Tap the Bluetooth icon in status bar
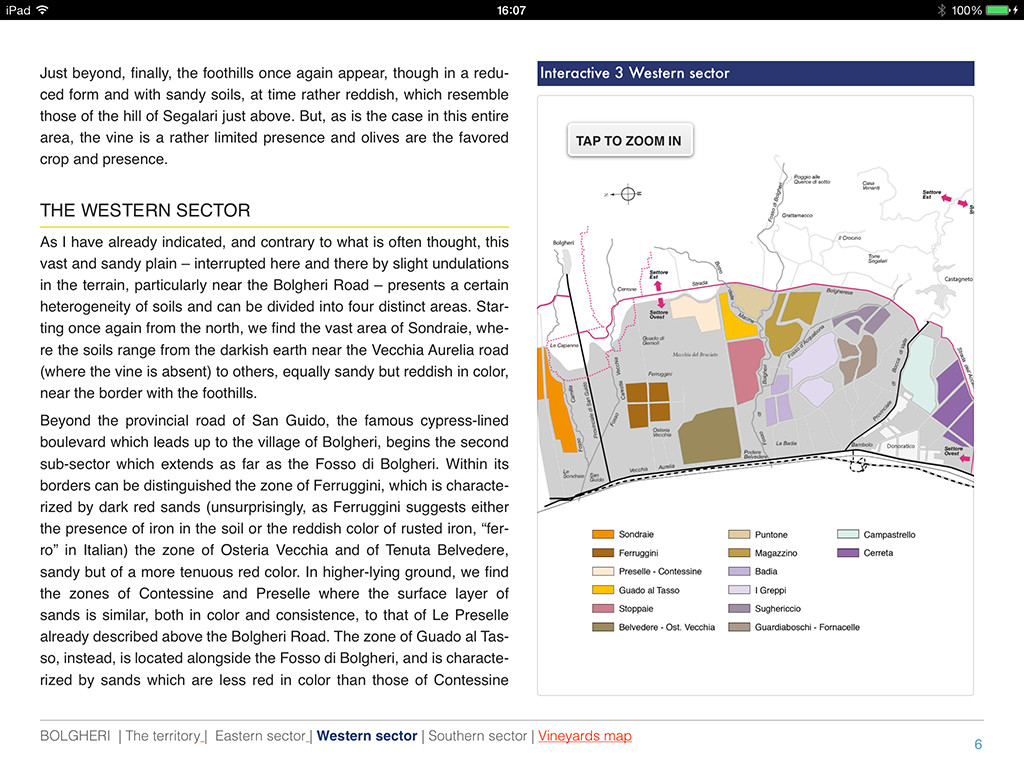The image size is (1024, 768). [x=940, y=10]
